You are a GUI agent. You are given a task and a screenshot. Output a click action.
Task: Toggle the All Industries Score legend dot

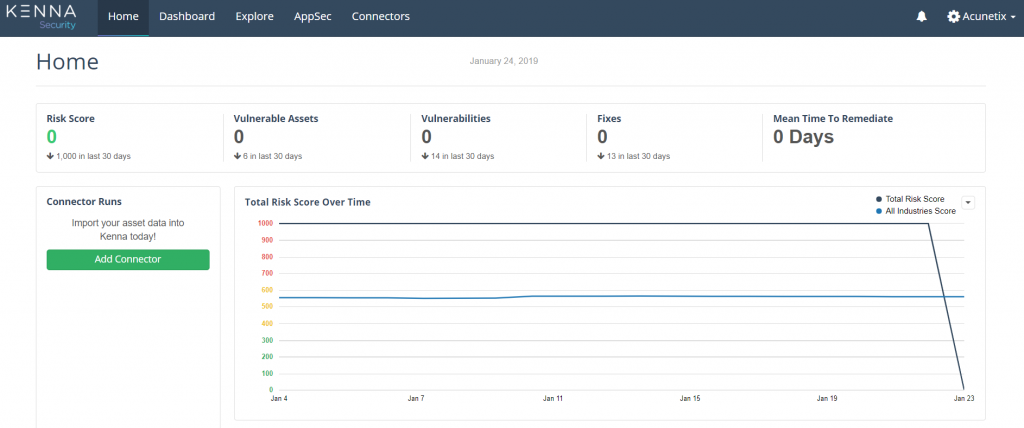click(x=878, y=211)
